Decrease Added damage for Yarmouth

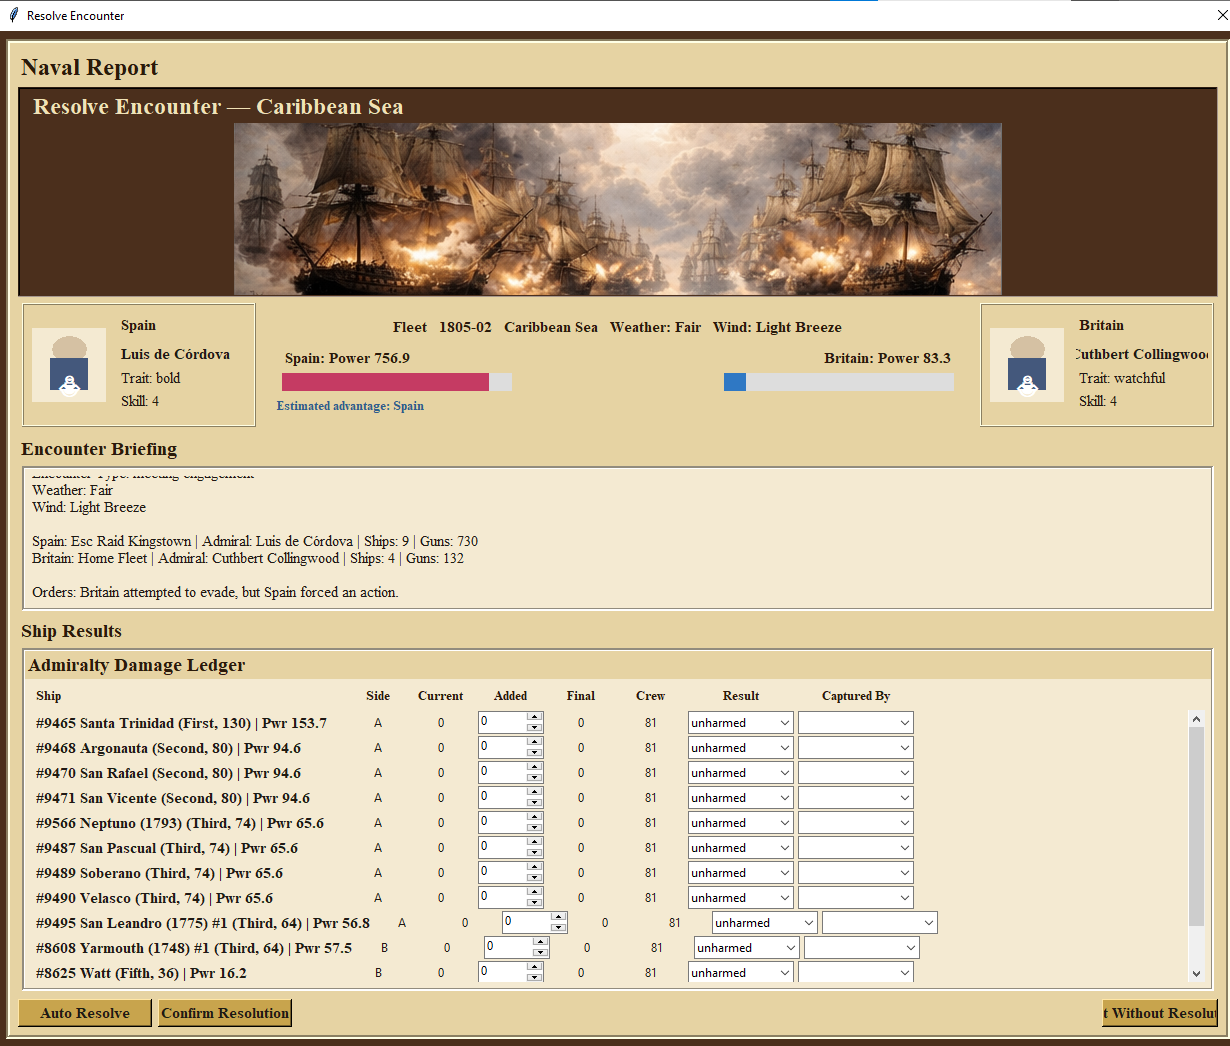[541, 953]
